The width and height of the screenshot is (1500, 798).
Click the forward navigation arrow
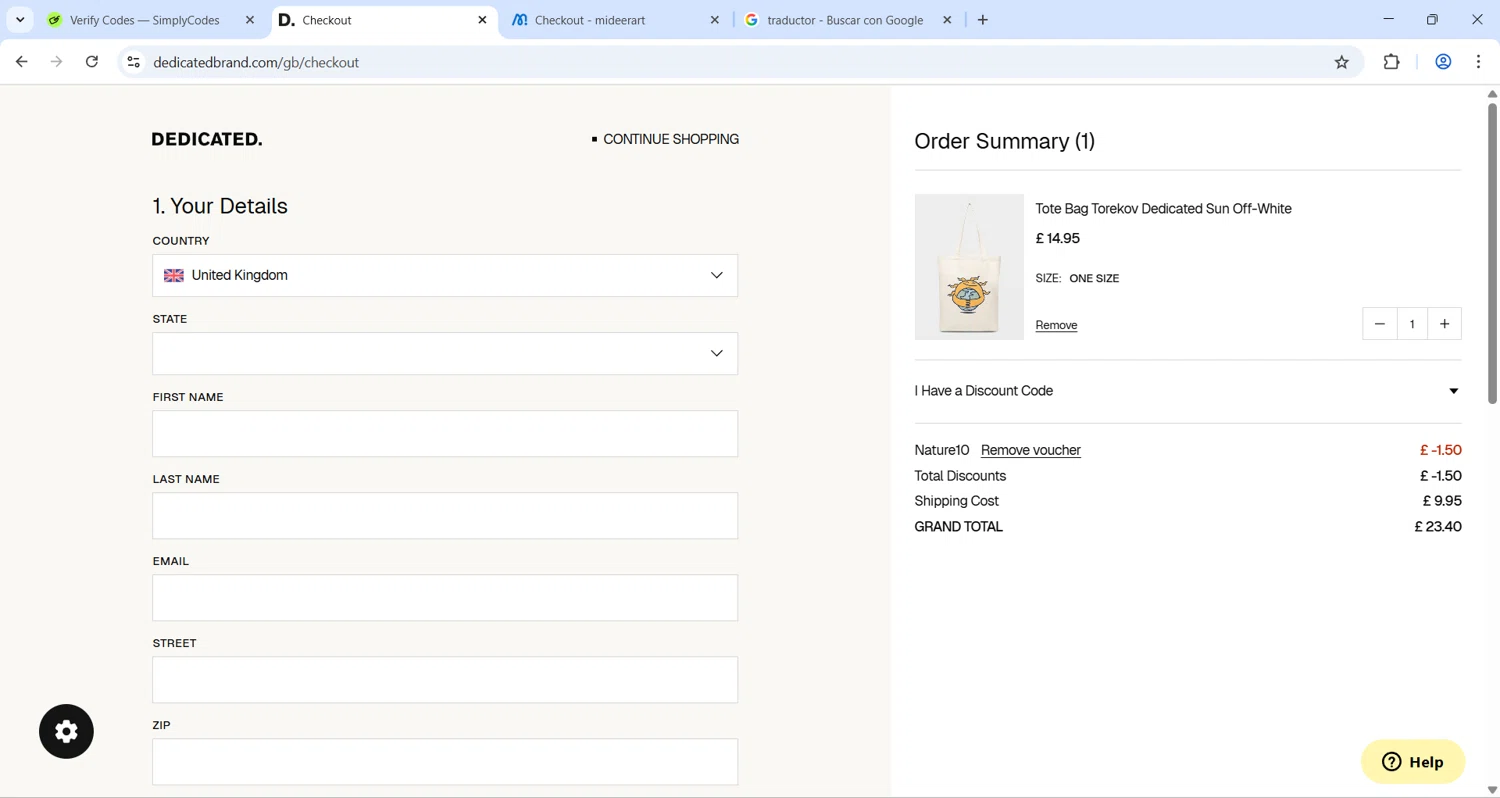click(x=57, y=62)
